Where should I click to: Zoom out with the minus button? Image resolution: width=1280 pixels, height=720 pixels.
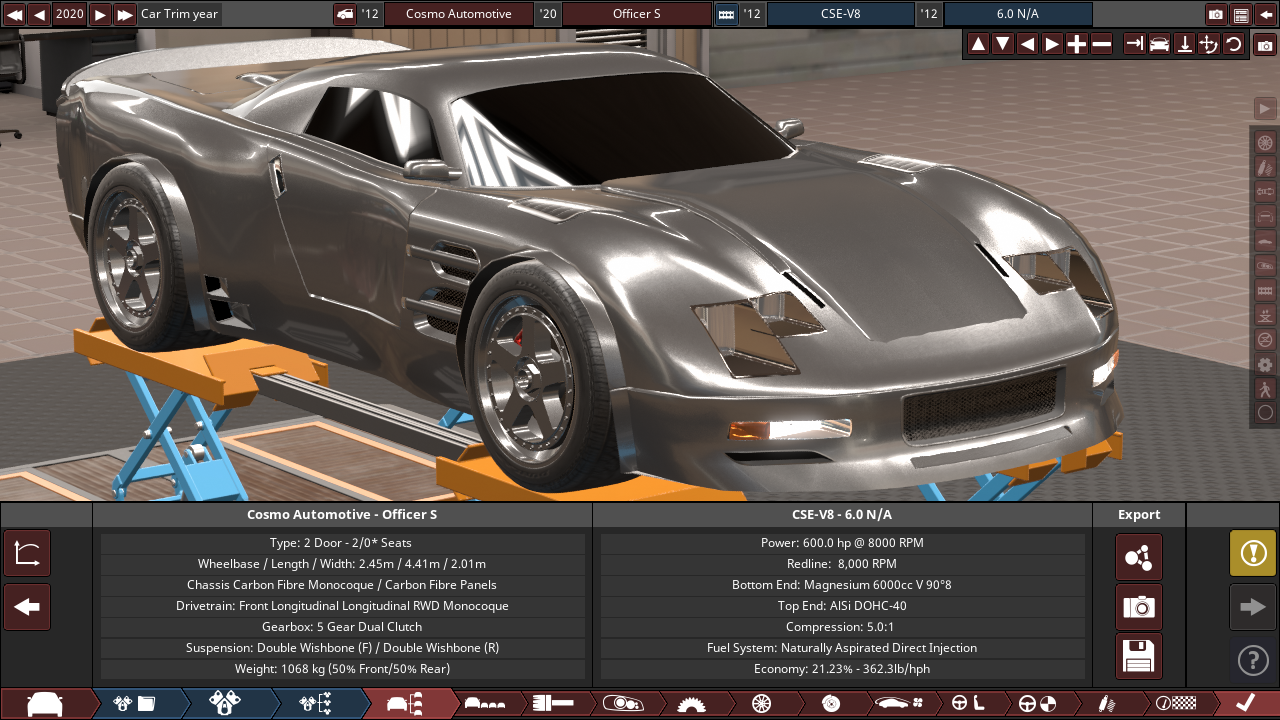[1102, 44]
